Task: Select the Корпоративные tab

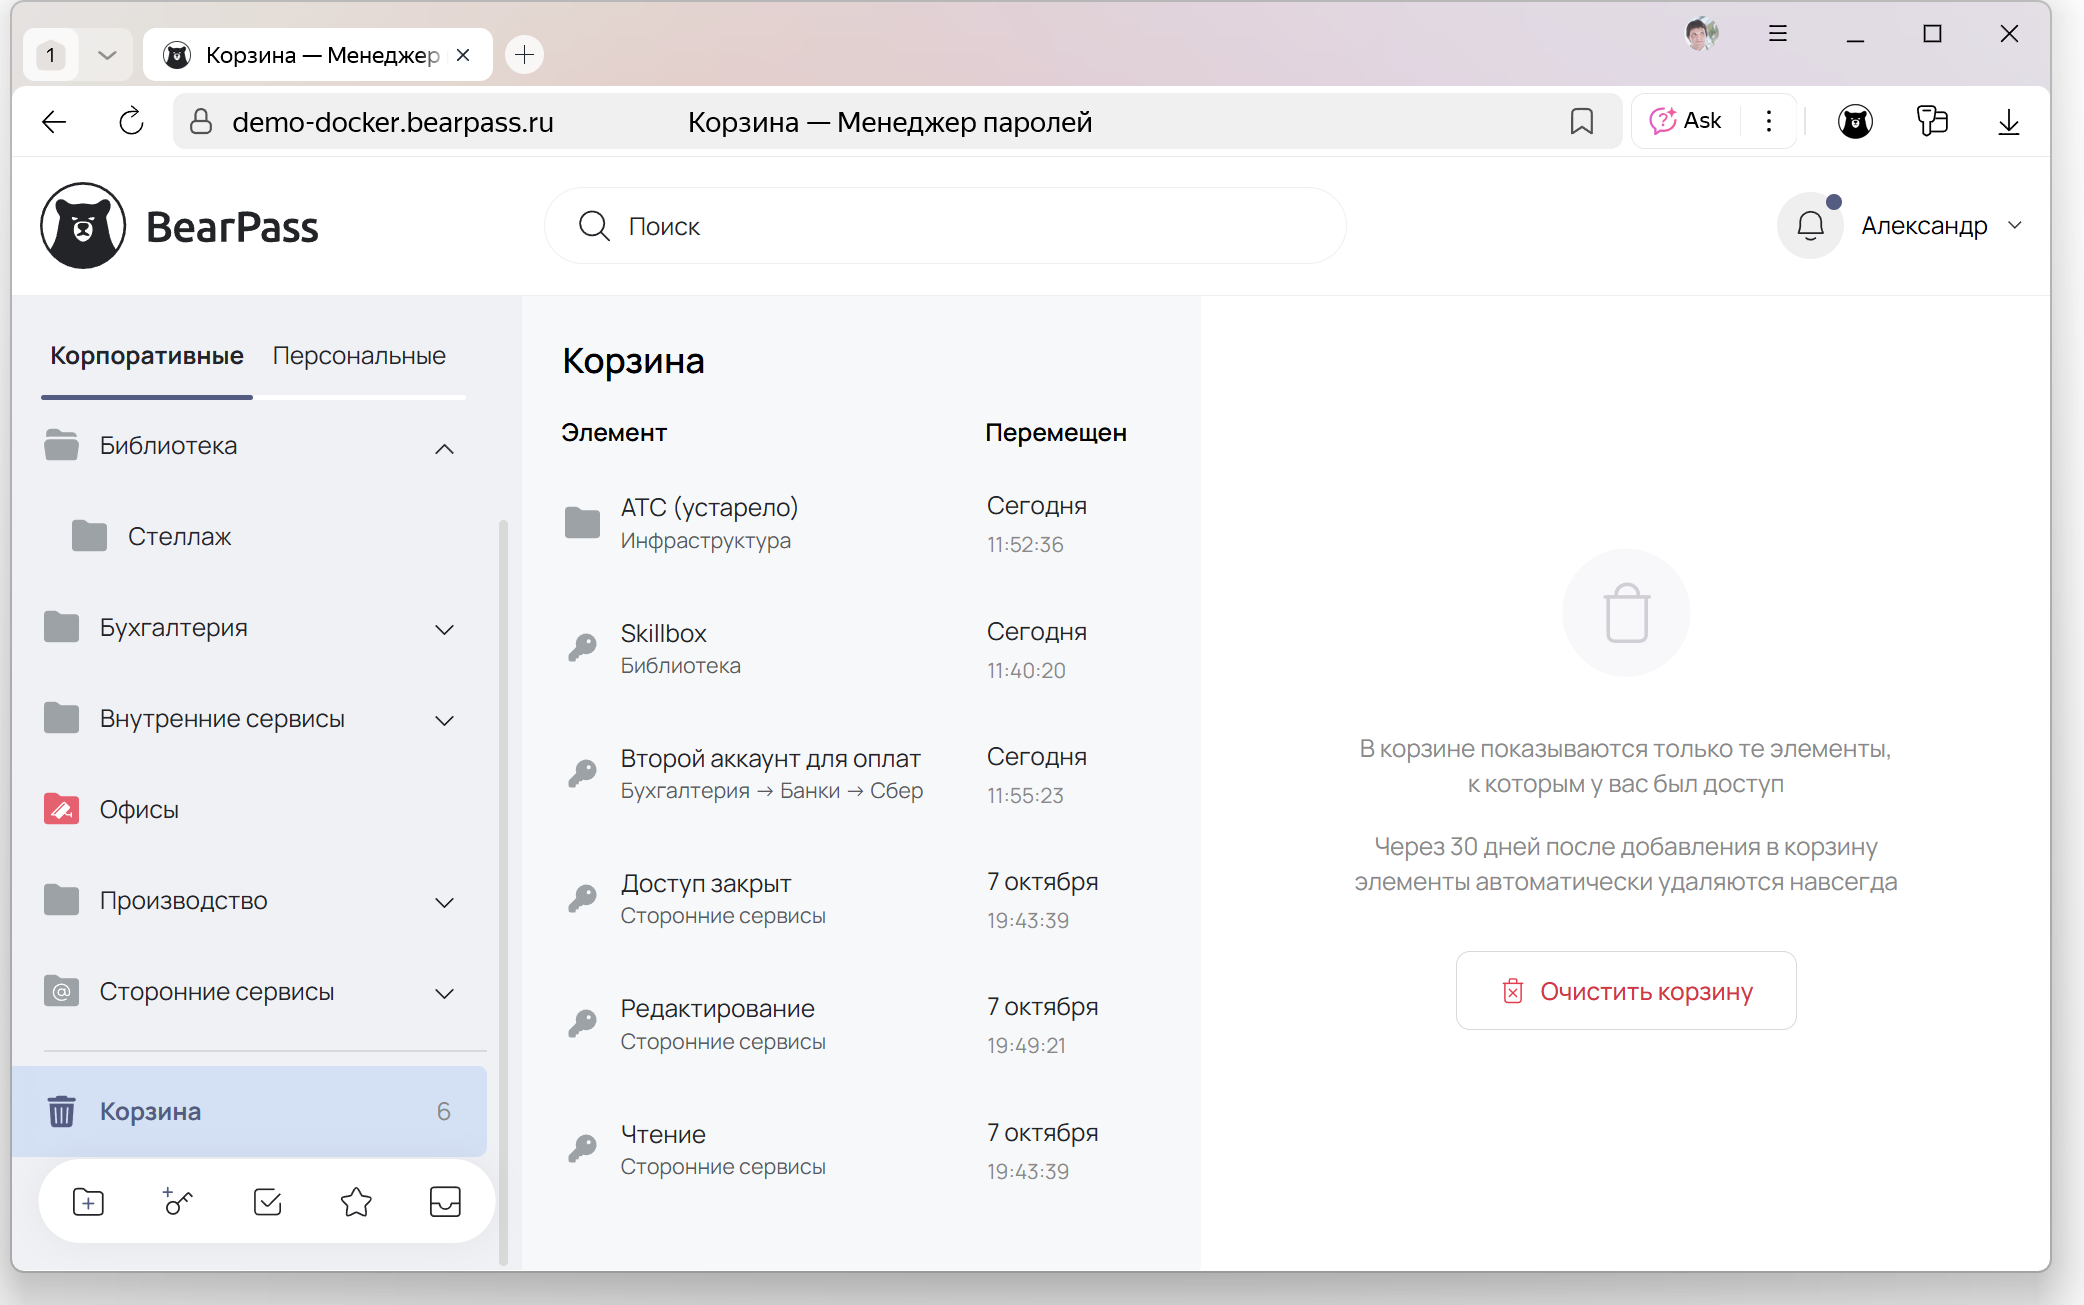Action: [147, 356]
